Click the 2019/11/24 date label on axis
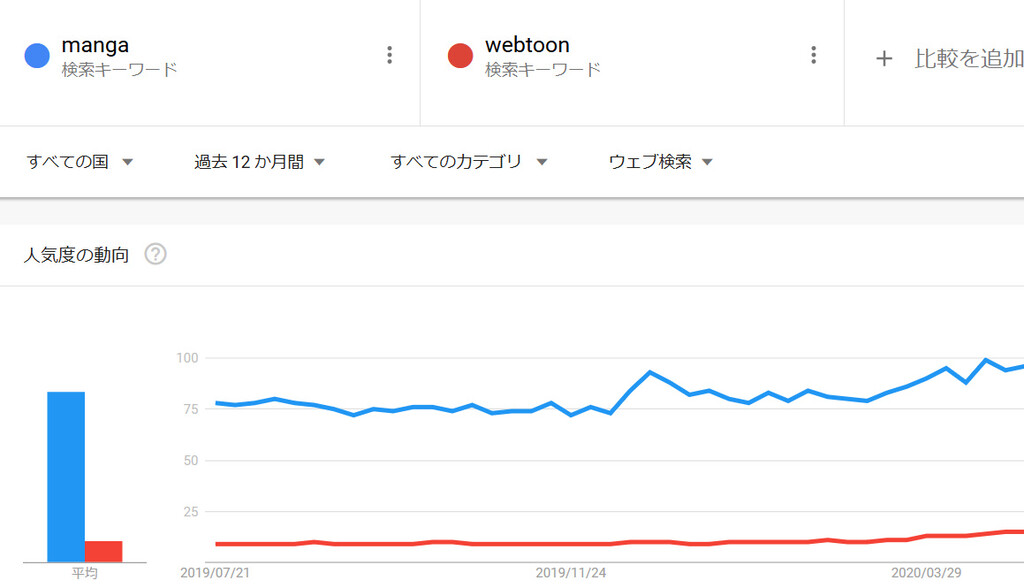Screen dimensions: 1024x588 571,573
